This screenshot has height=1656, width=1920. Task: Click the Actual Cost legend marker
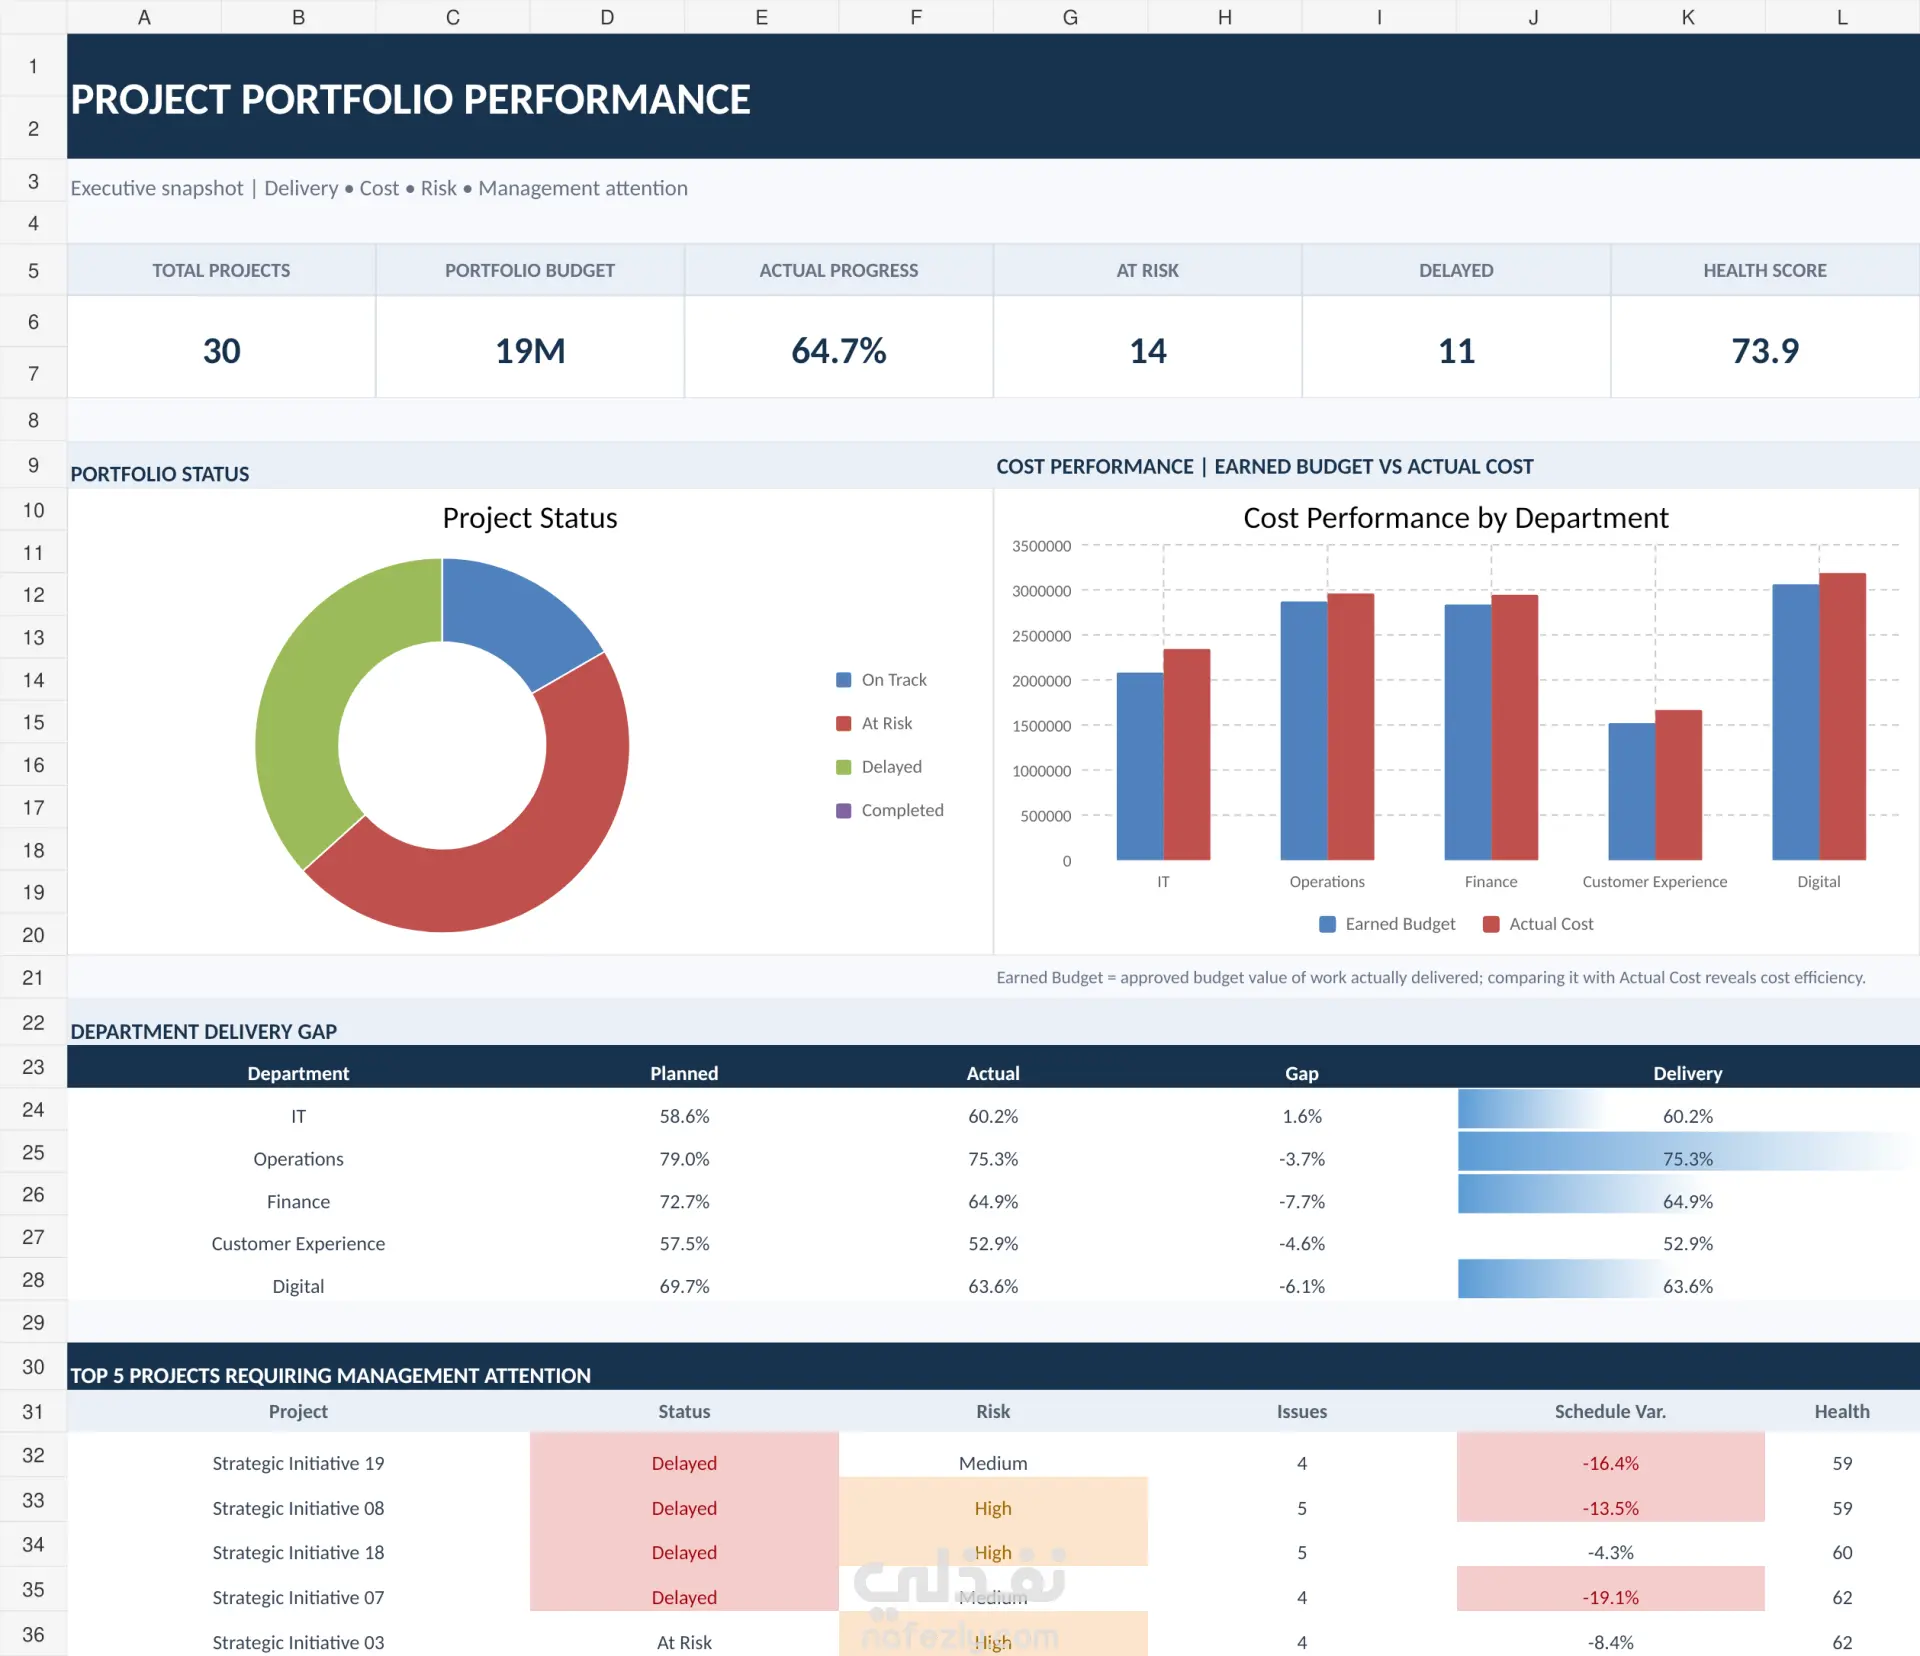tap(1491, 924)
